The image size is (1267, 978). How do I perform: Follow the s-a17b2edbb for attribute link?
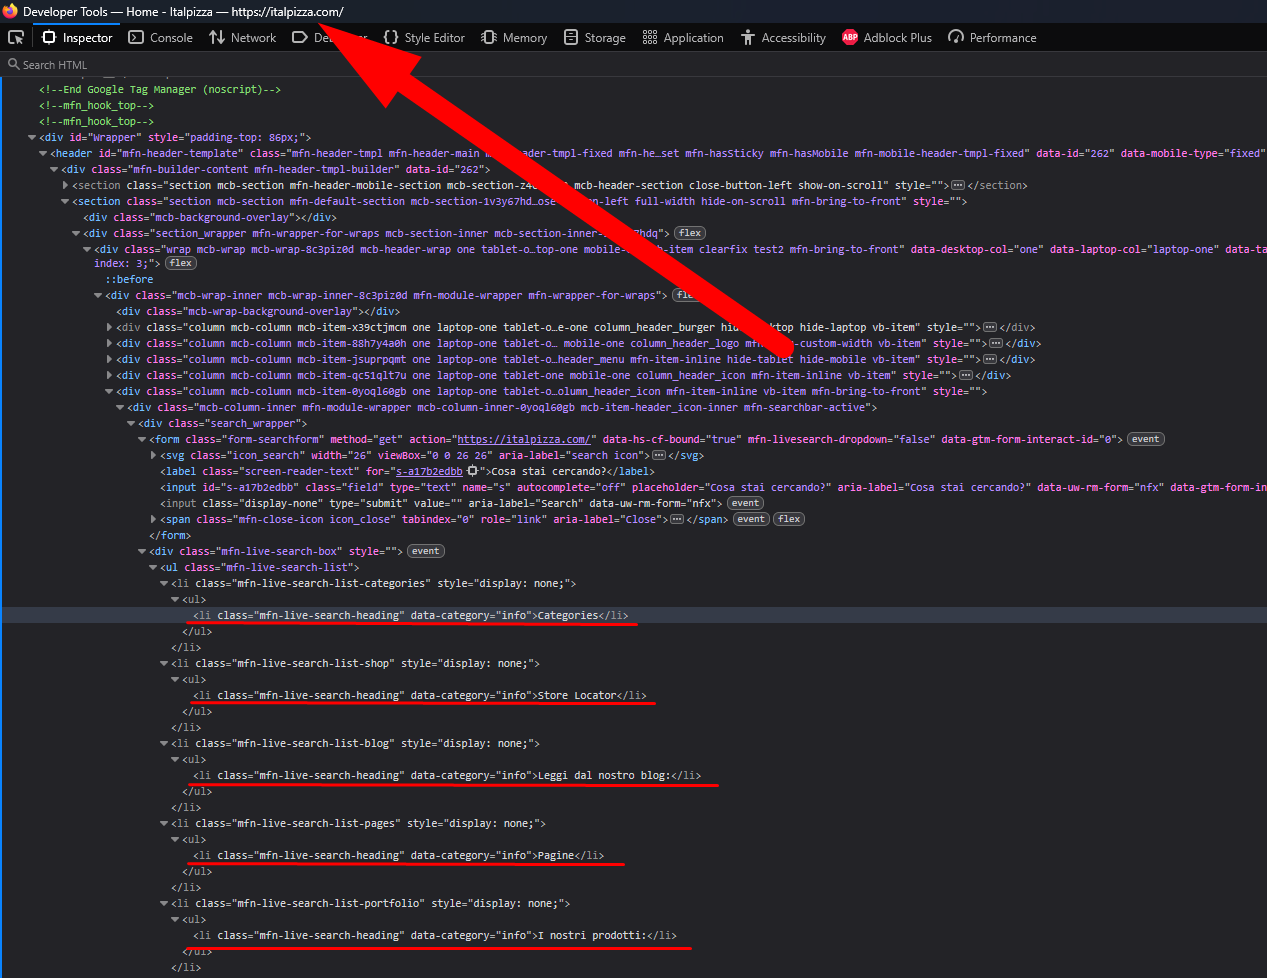pos(429,472)
